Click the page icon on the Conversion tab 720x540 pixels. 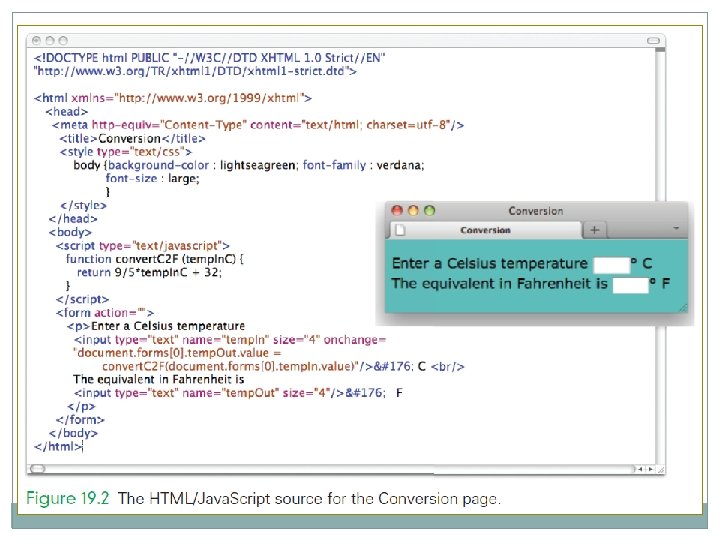click(x=400, y=229)
